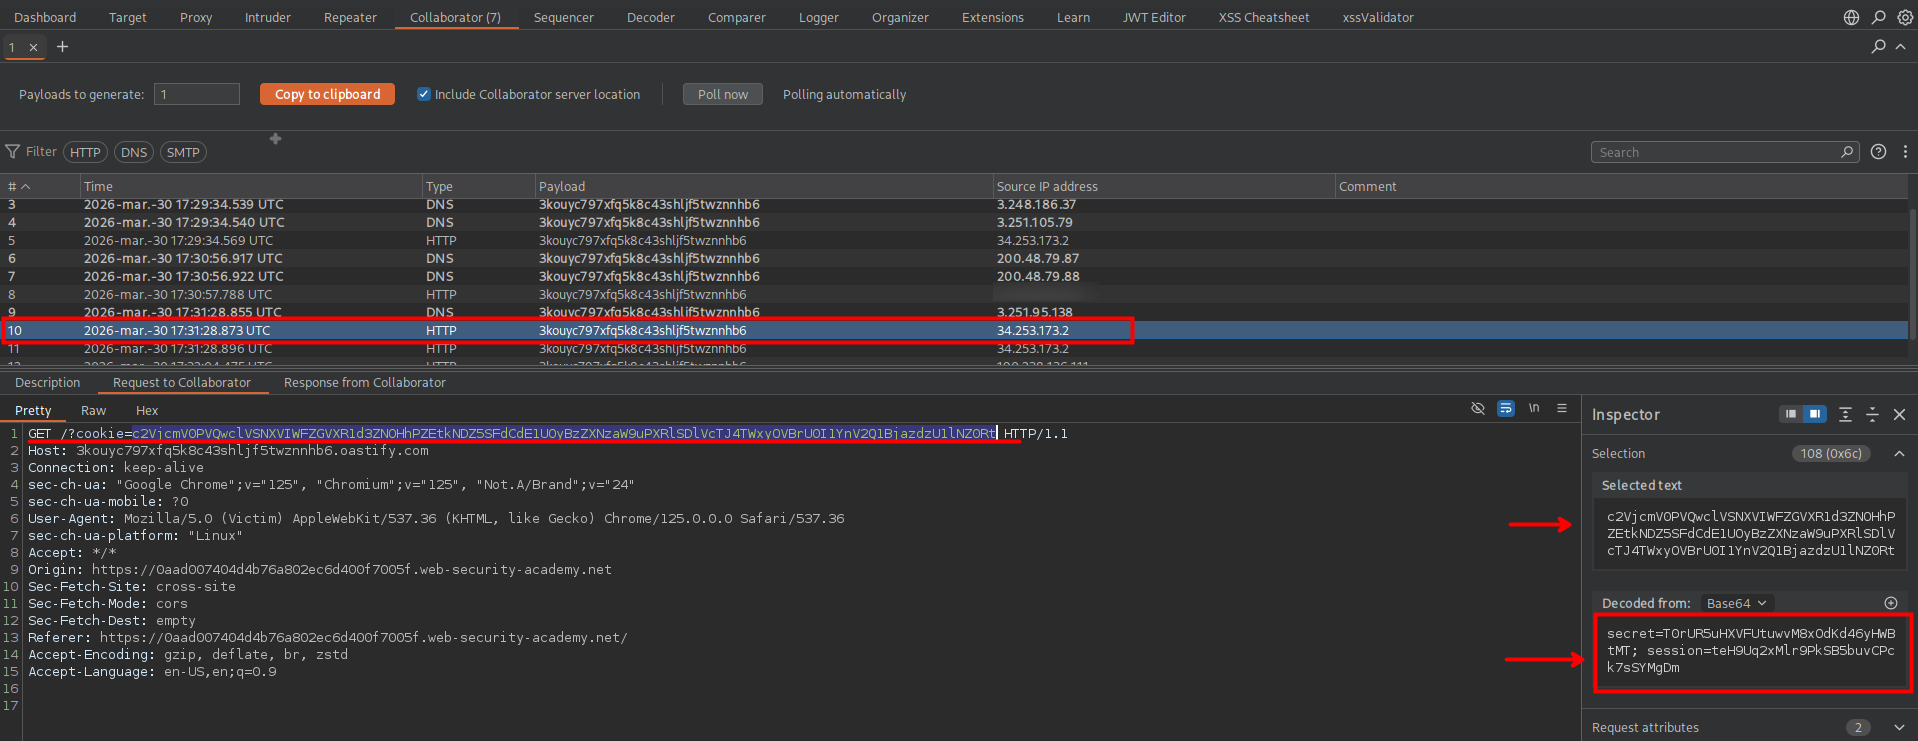Toggle the DNS filter chip
The width and height of the screenshot is (1918, 741).
point(134,152)
